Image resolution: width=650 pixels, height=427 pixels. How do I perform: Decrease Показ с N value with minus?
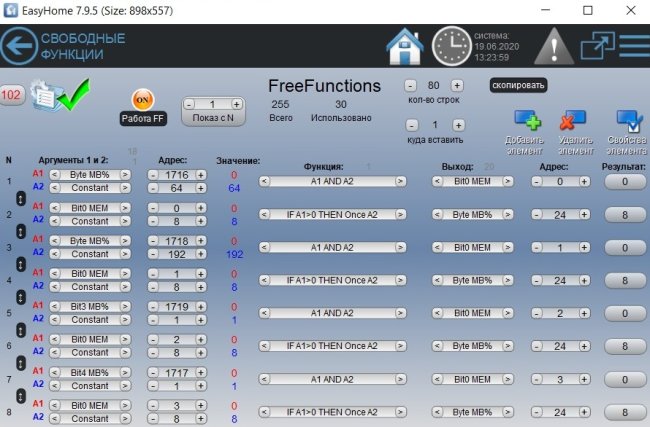(x=189, y=104)
